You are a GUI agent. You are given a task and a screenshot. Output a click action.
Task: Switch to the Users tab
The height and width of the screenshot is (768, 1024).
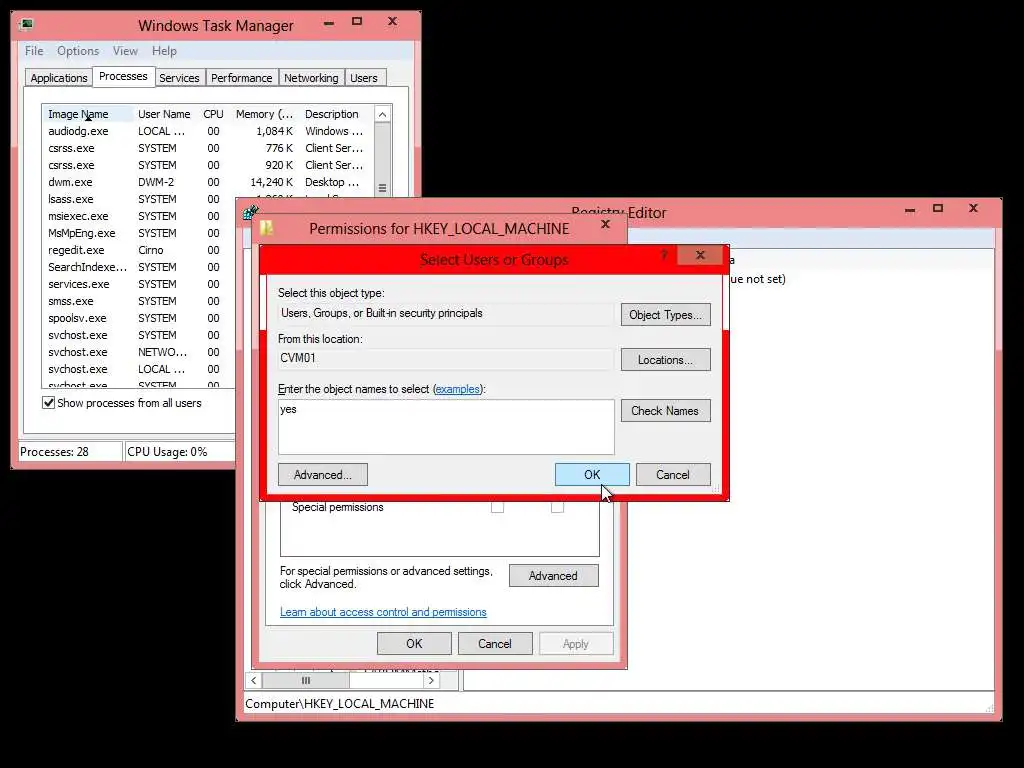tap(364, 78)
